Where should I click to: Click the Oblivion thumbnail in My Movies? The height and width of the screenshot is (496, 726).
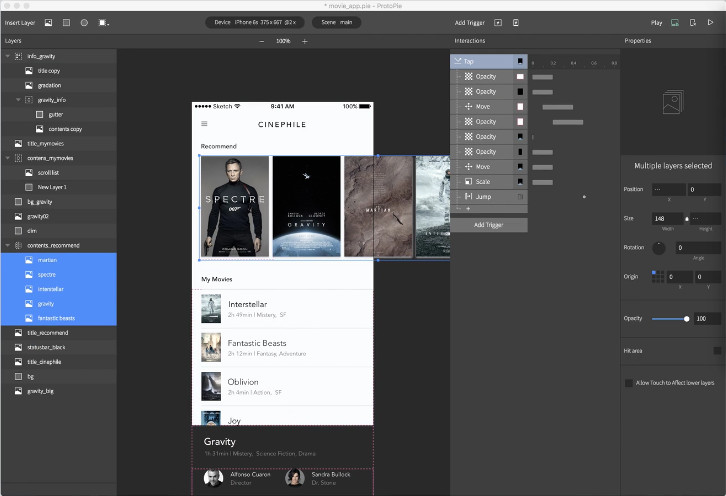(211, 386)
